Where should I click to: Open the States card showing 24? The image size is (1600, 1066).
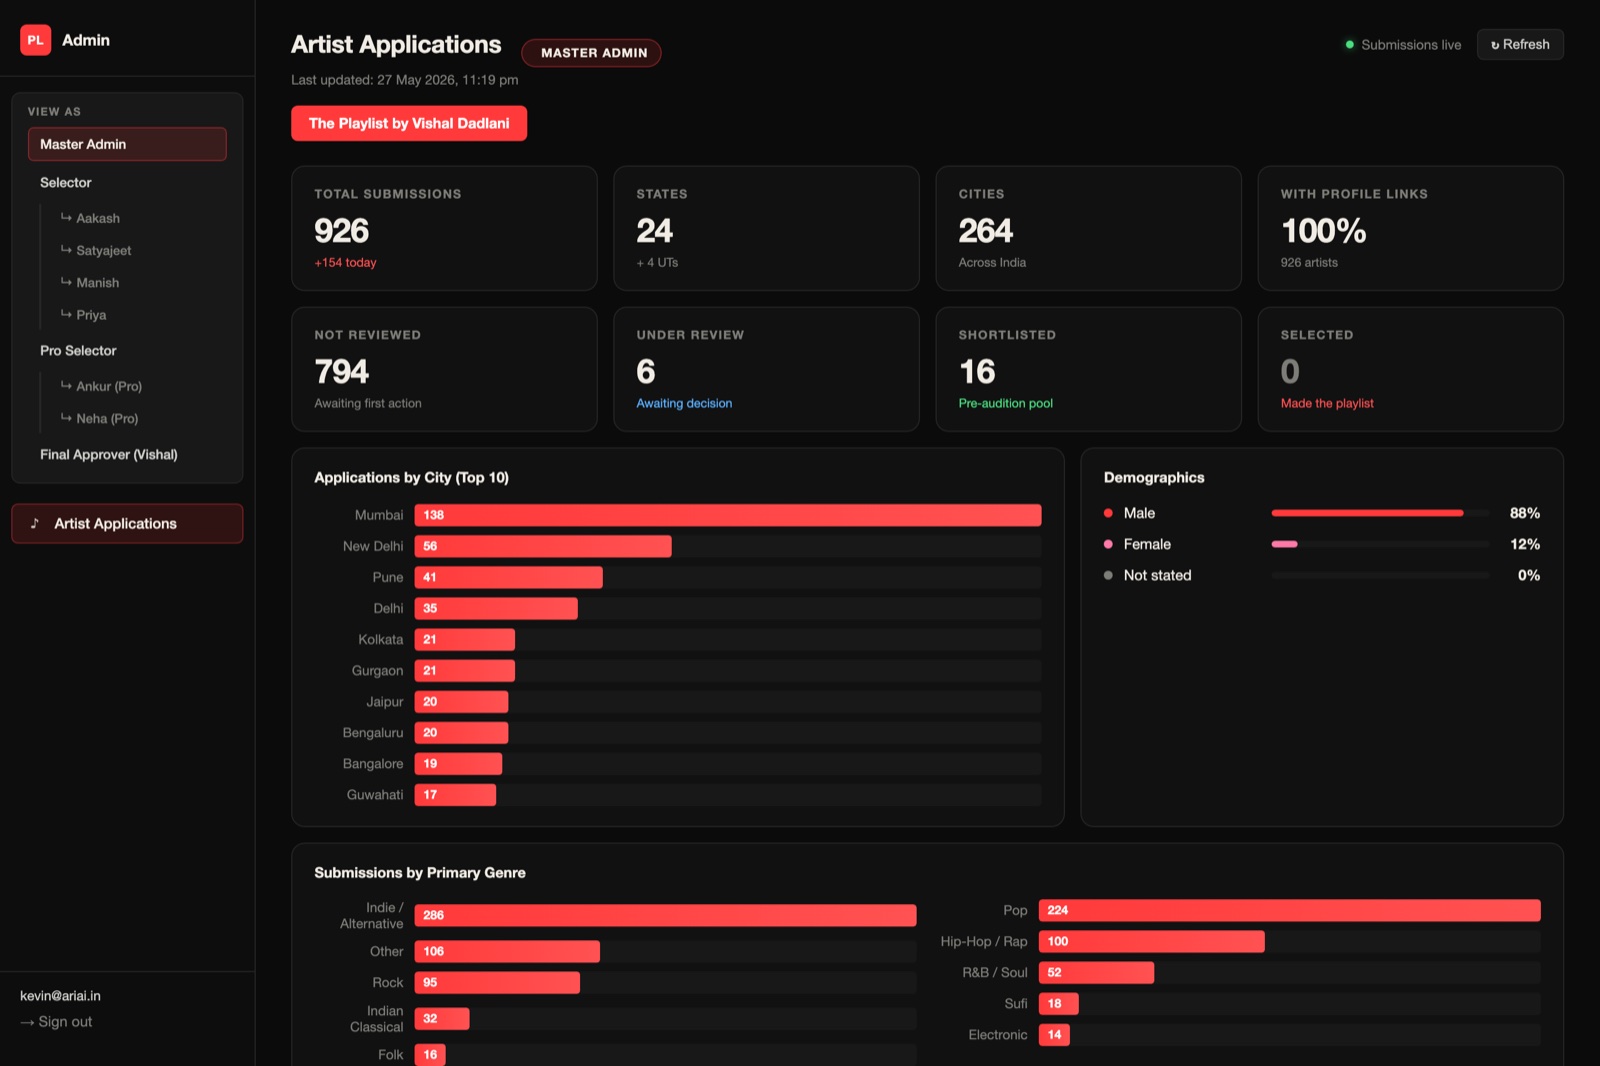[x=766, y=228]
